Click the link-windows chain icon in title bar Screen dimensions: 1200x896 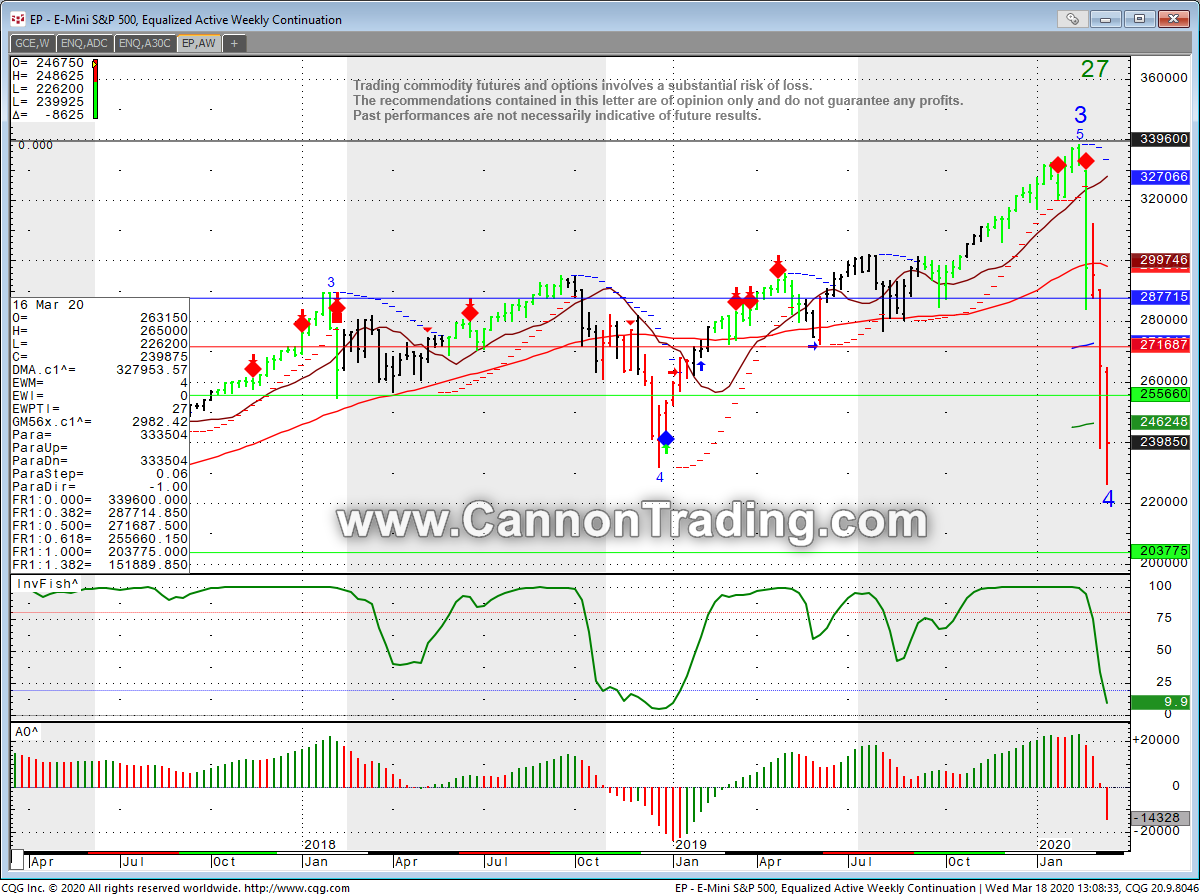[1071, 18]
